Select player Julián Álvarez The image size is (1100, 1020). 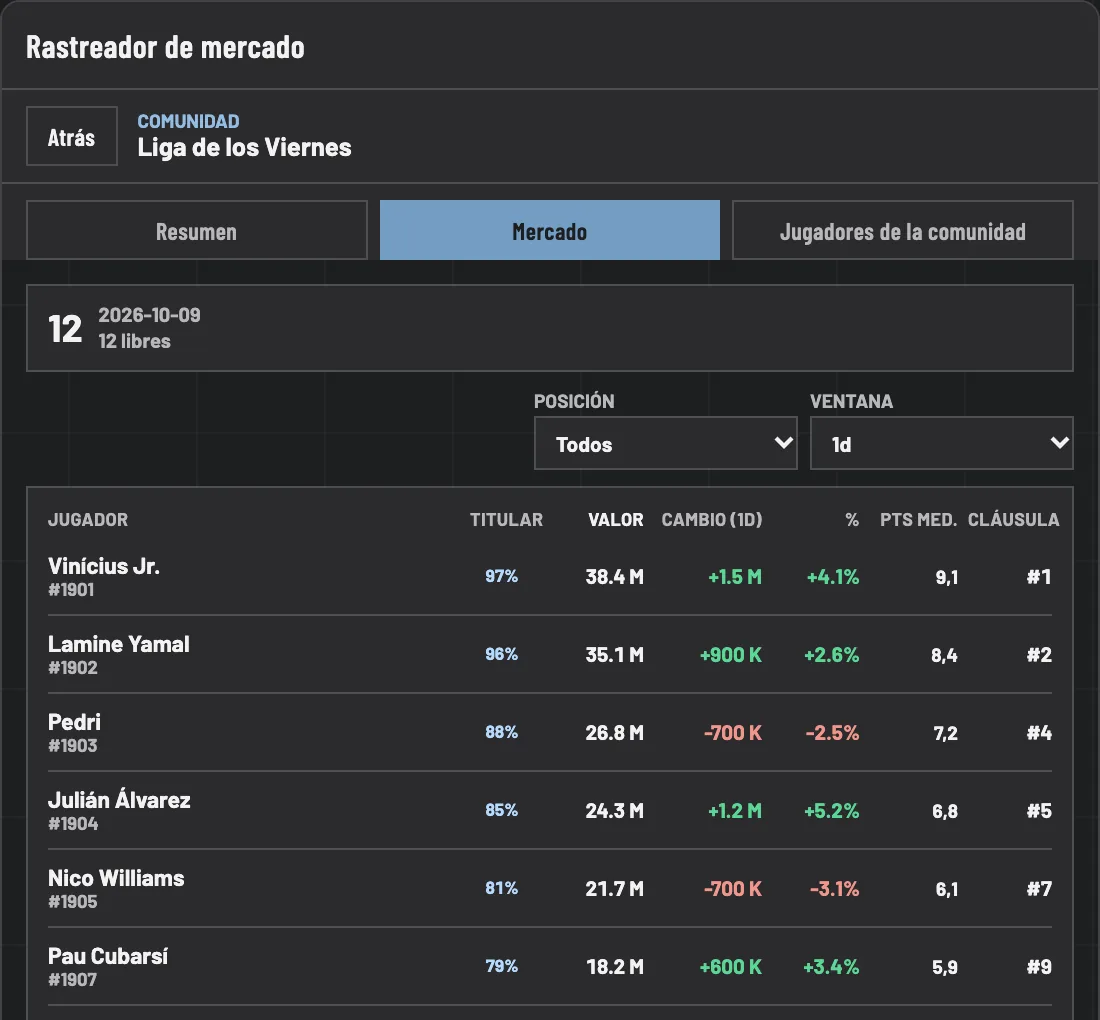pyautogui.click(x=119, y=800)
